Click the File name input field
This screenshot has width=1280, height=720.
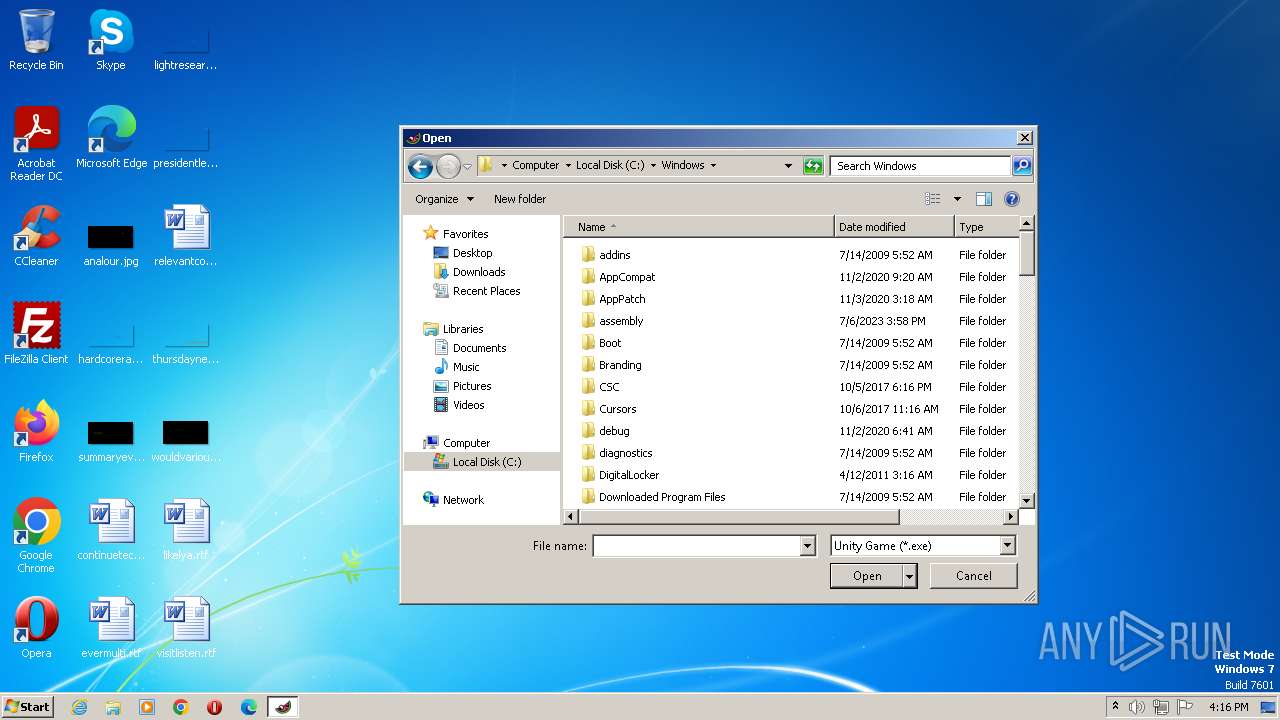(697, 546)
